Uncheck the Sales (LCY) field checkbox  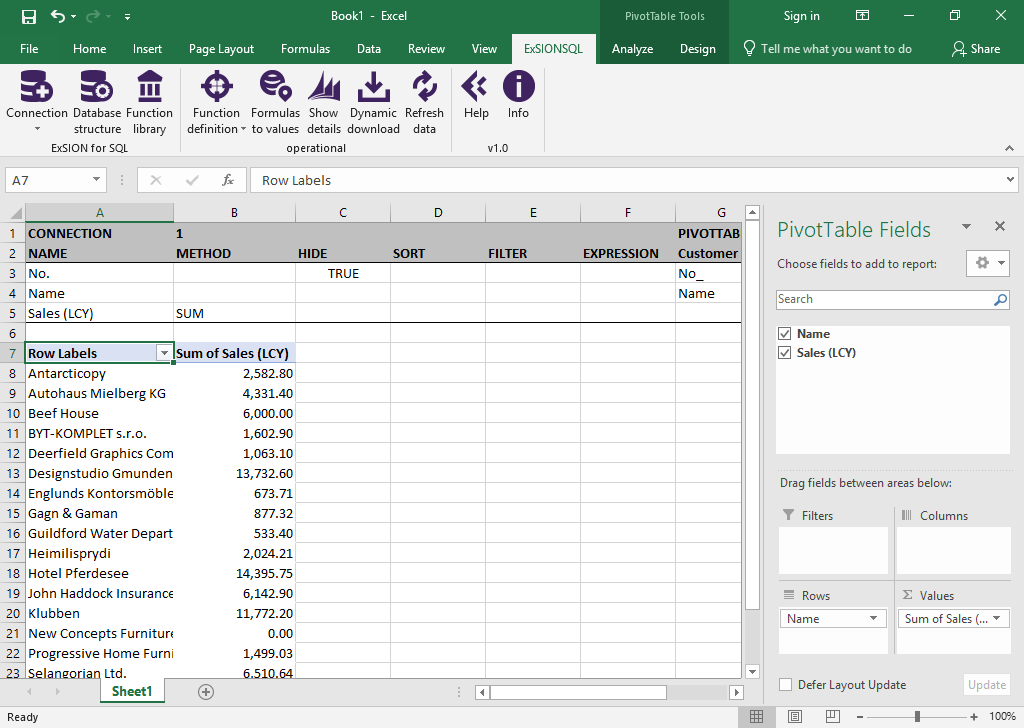click(785, 353)
